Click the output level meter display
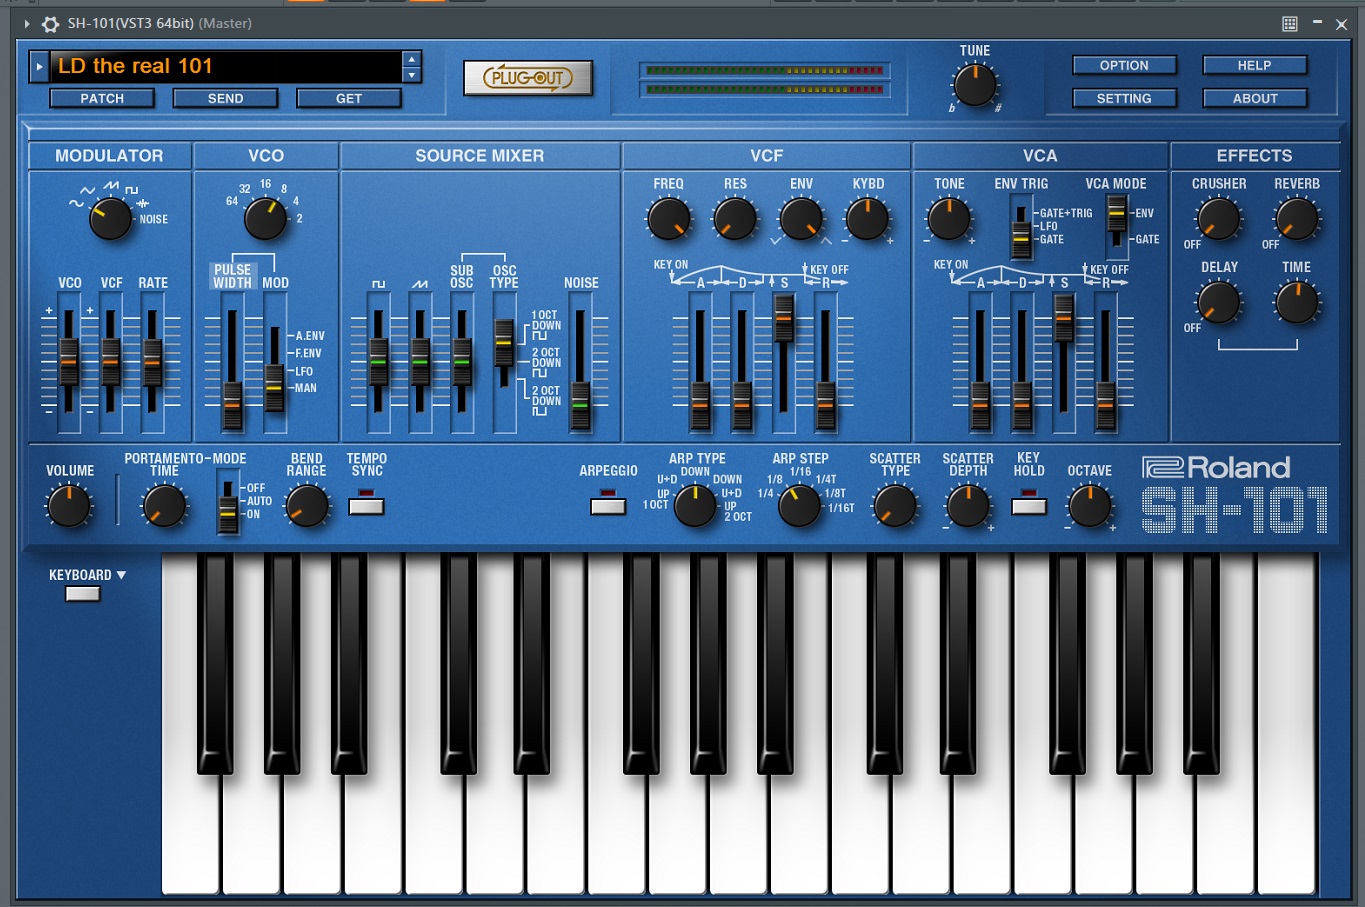1365x907 pixels. pyautogui.click(x=765, y=80)
